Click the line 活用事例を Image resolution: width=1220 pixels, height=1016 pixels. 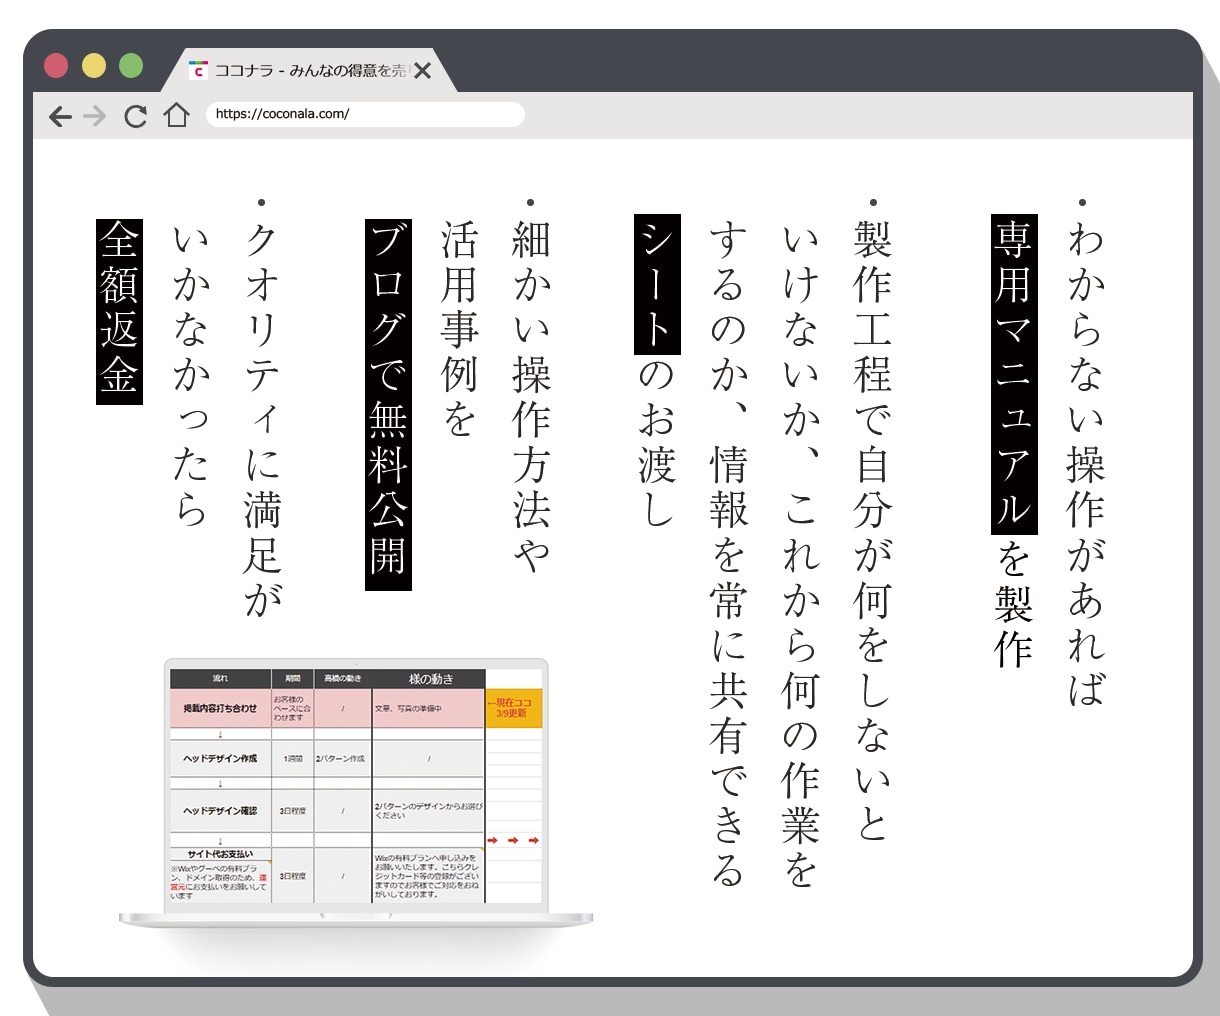tap(459, 329)
